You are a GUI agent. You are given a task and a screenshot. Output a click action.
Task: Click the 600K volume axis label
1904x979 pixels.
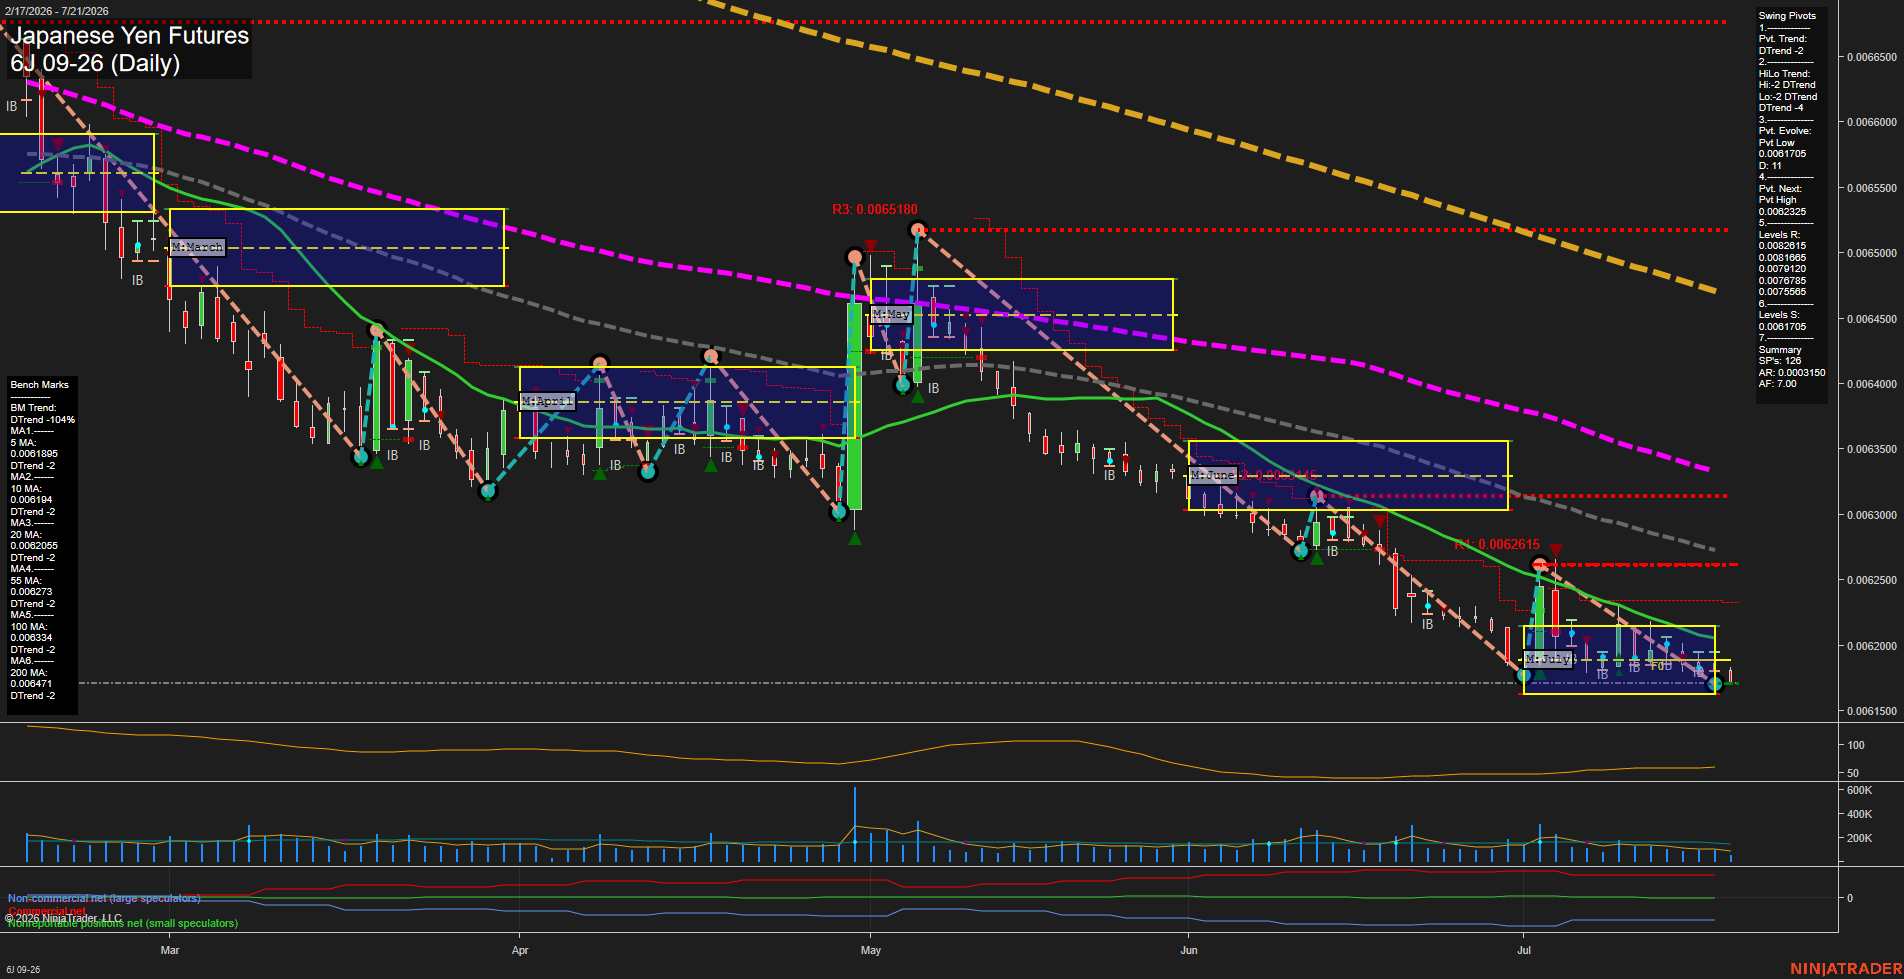click(x=1860, y=790)
